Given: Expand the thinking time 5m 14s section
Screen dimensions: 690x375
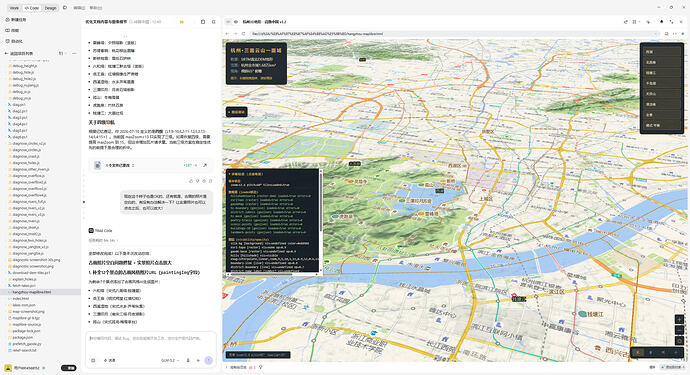Looking at the screenshot, I should 103,240.
